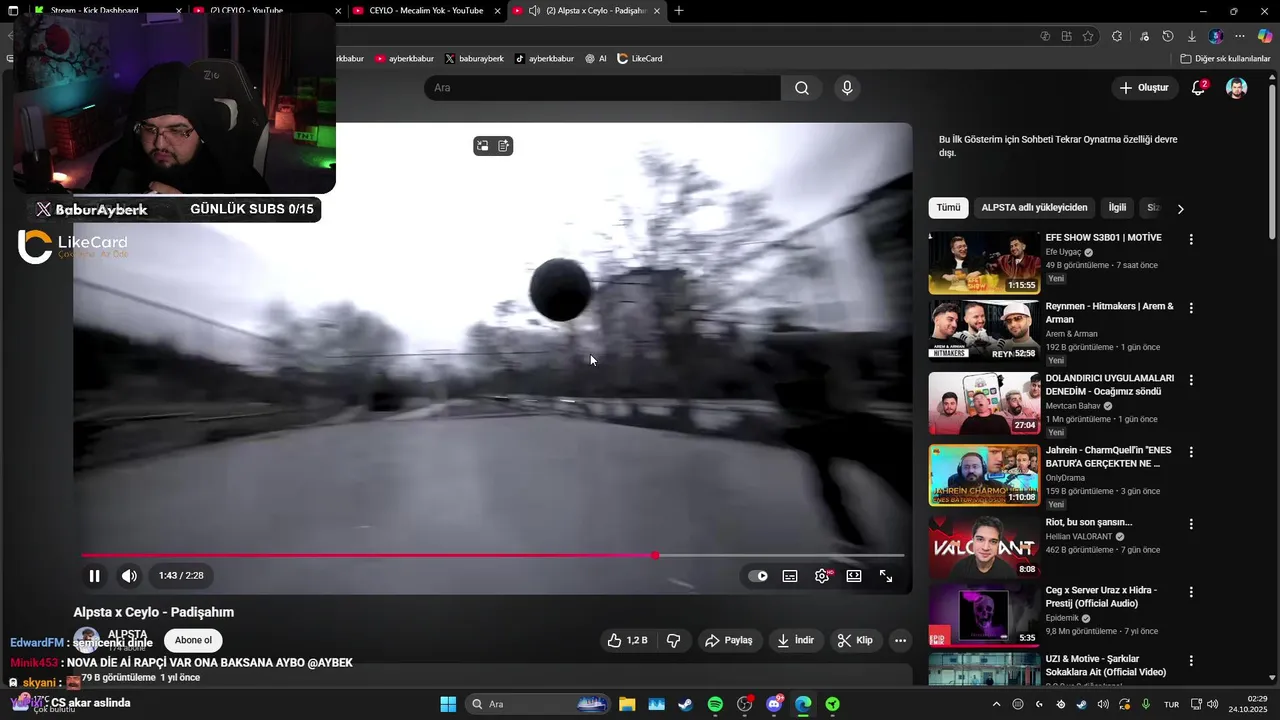
Task: Open options for UZI & Motive video
Action: tap(1190, 661)
